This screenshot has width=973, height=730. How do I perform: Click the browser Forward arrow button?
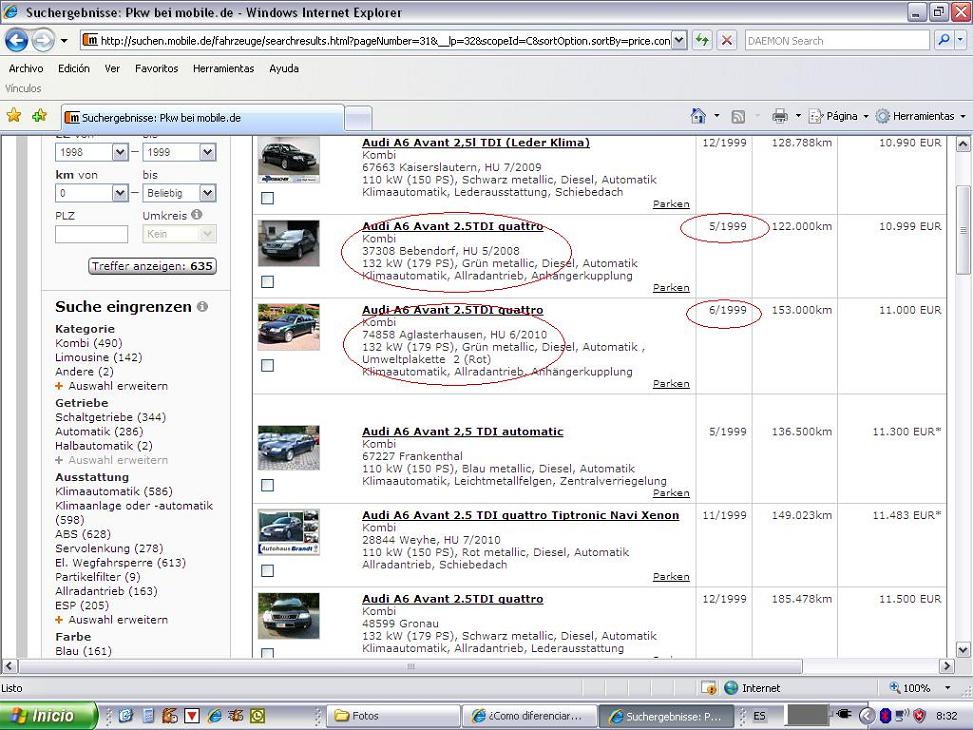[43, 41]
